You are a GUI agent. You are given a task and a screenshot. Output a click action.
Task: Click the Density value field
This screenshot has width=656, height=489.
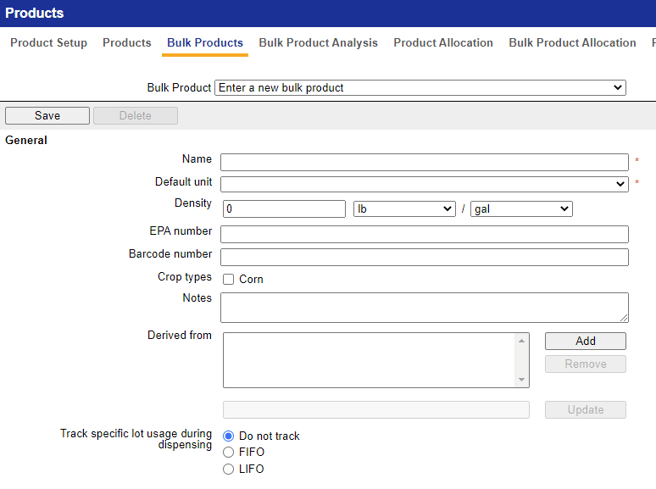[284, 209]
